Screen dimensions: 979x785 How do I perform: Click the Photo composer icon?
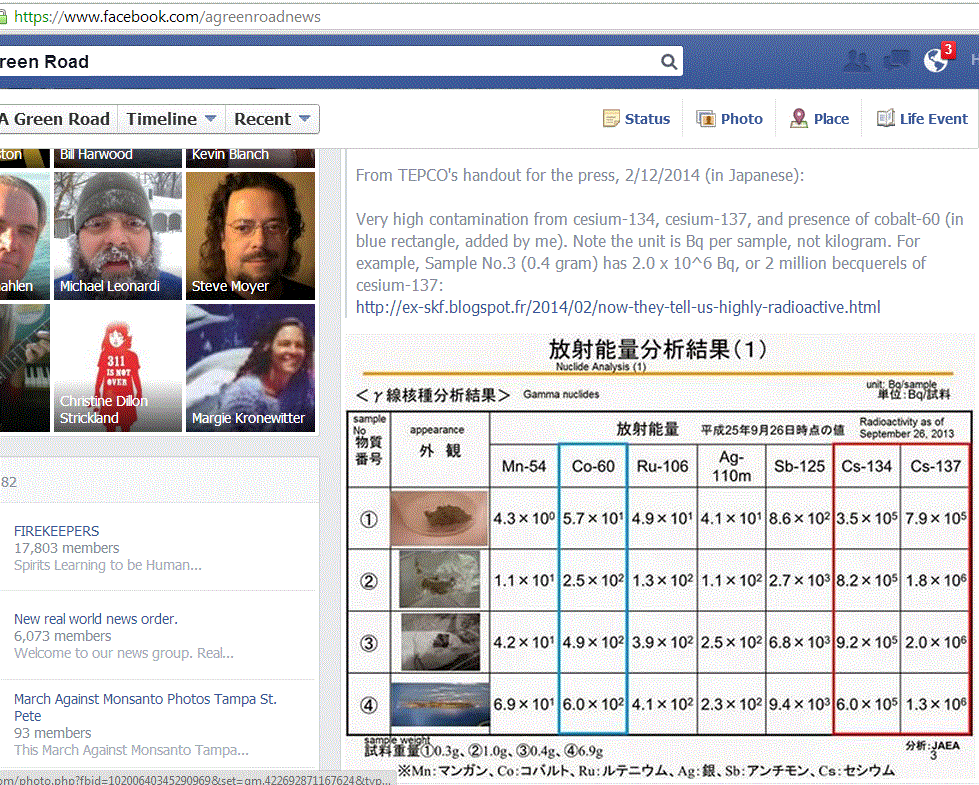(706, 118)
